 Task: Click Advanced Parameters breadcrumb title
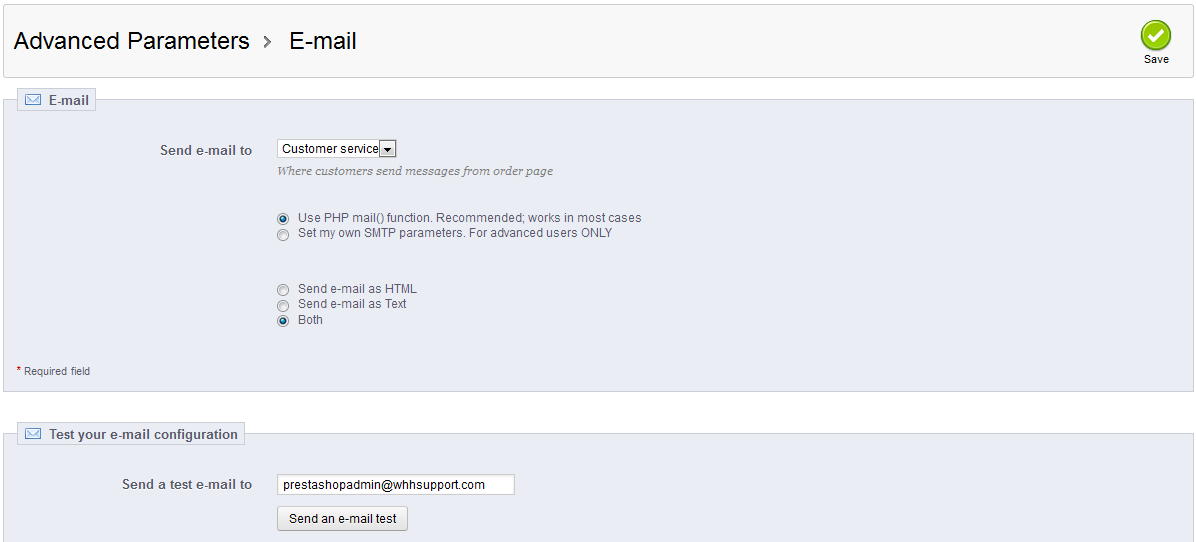point(131,41)
